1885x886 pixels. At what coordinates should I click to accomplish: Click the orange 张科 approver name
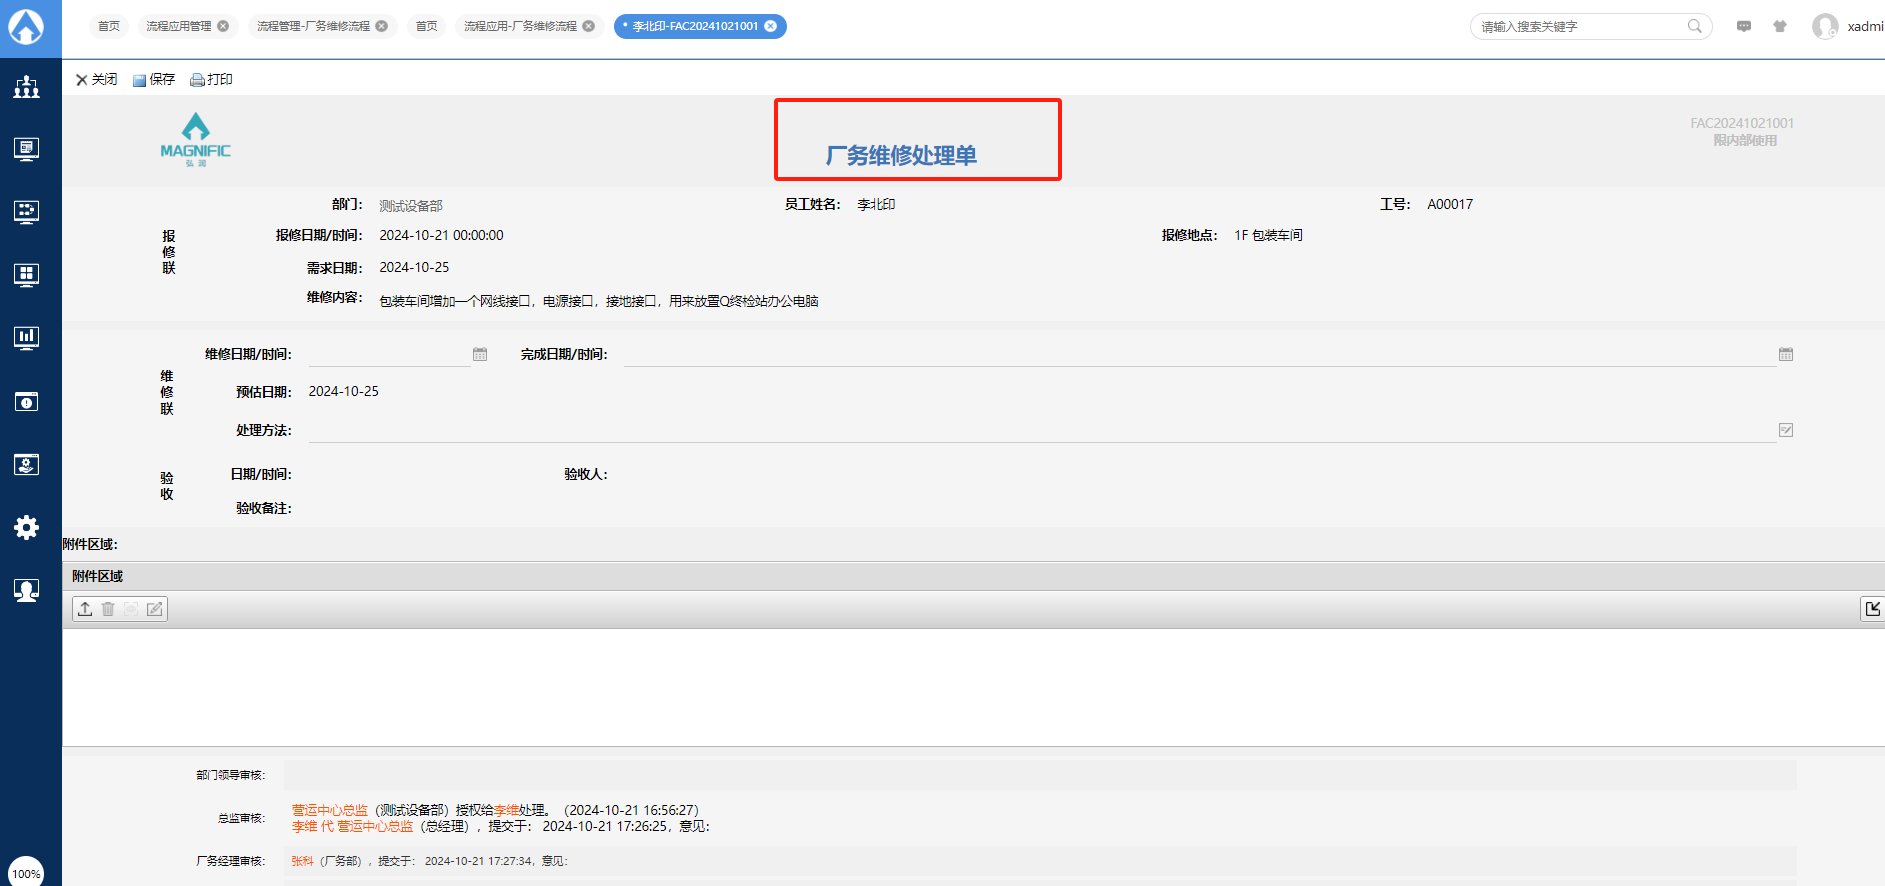[302, 861]
